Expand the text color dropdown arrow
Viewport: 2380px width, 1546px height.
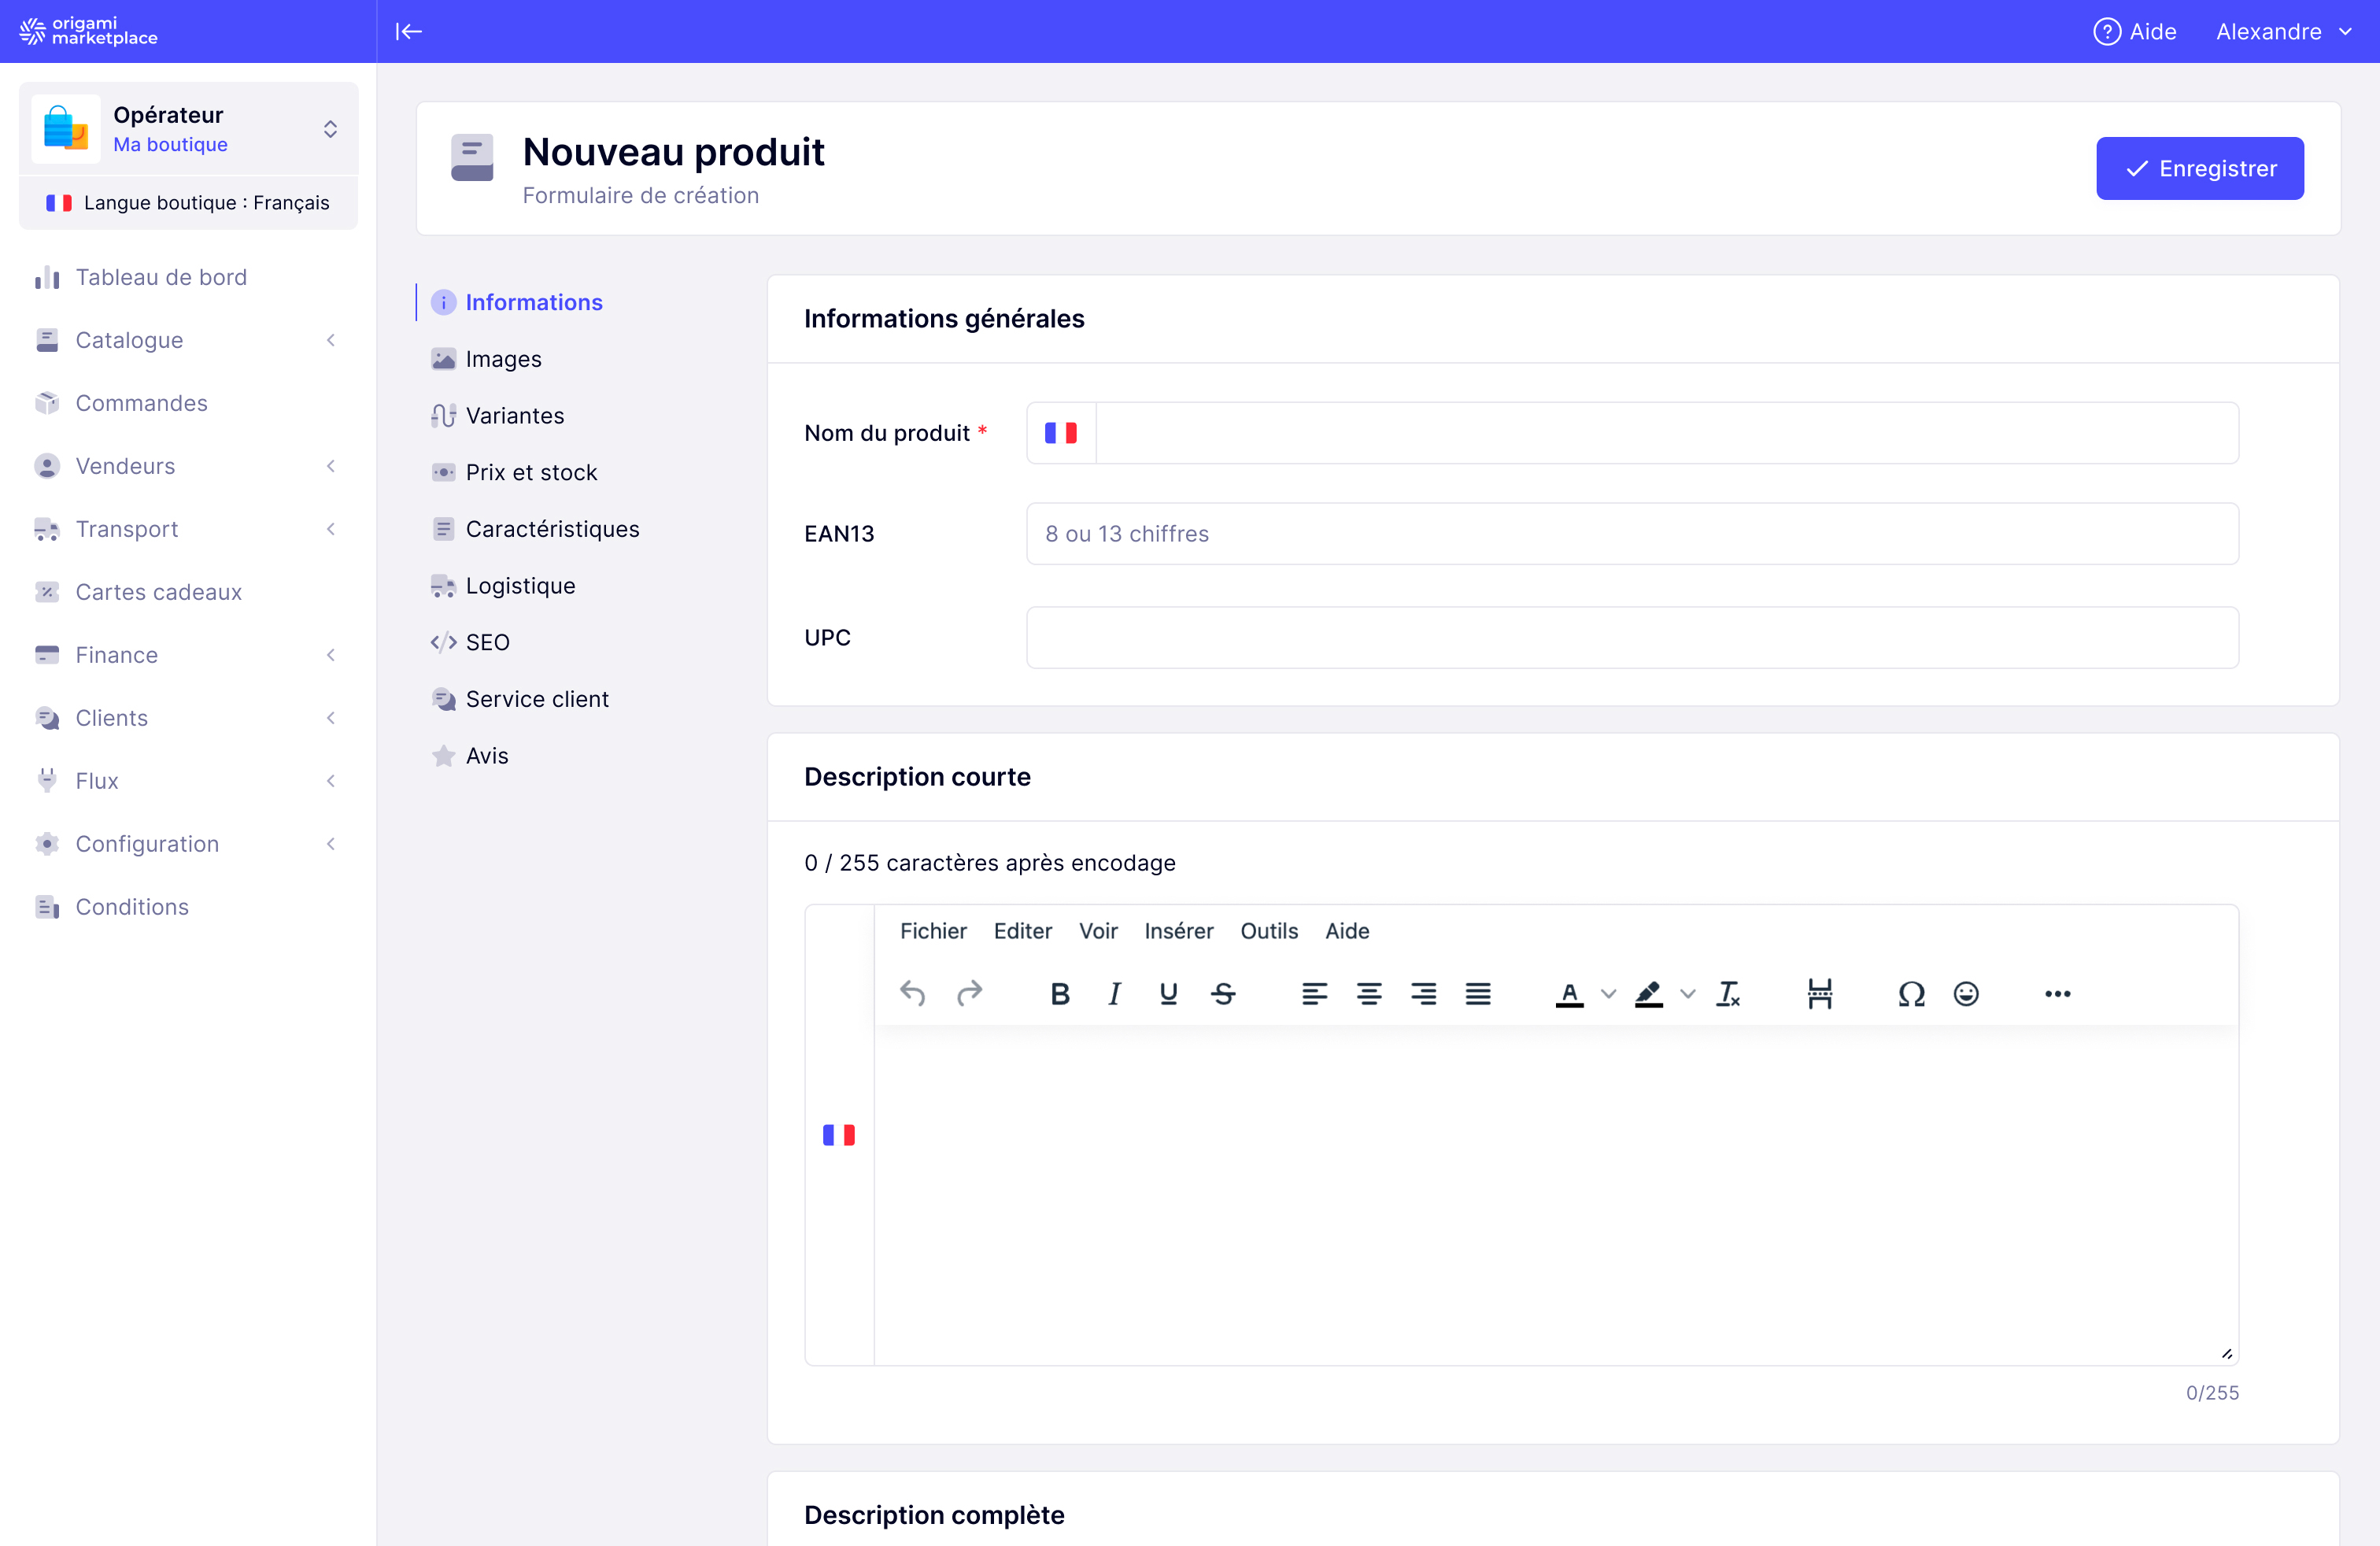pyautogui.click(x=1608, y=996)
